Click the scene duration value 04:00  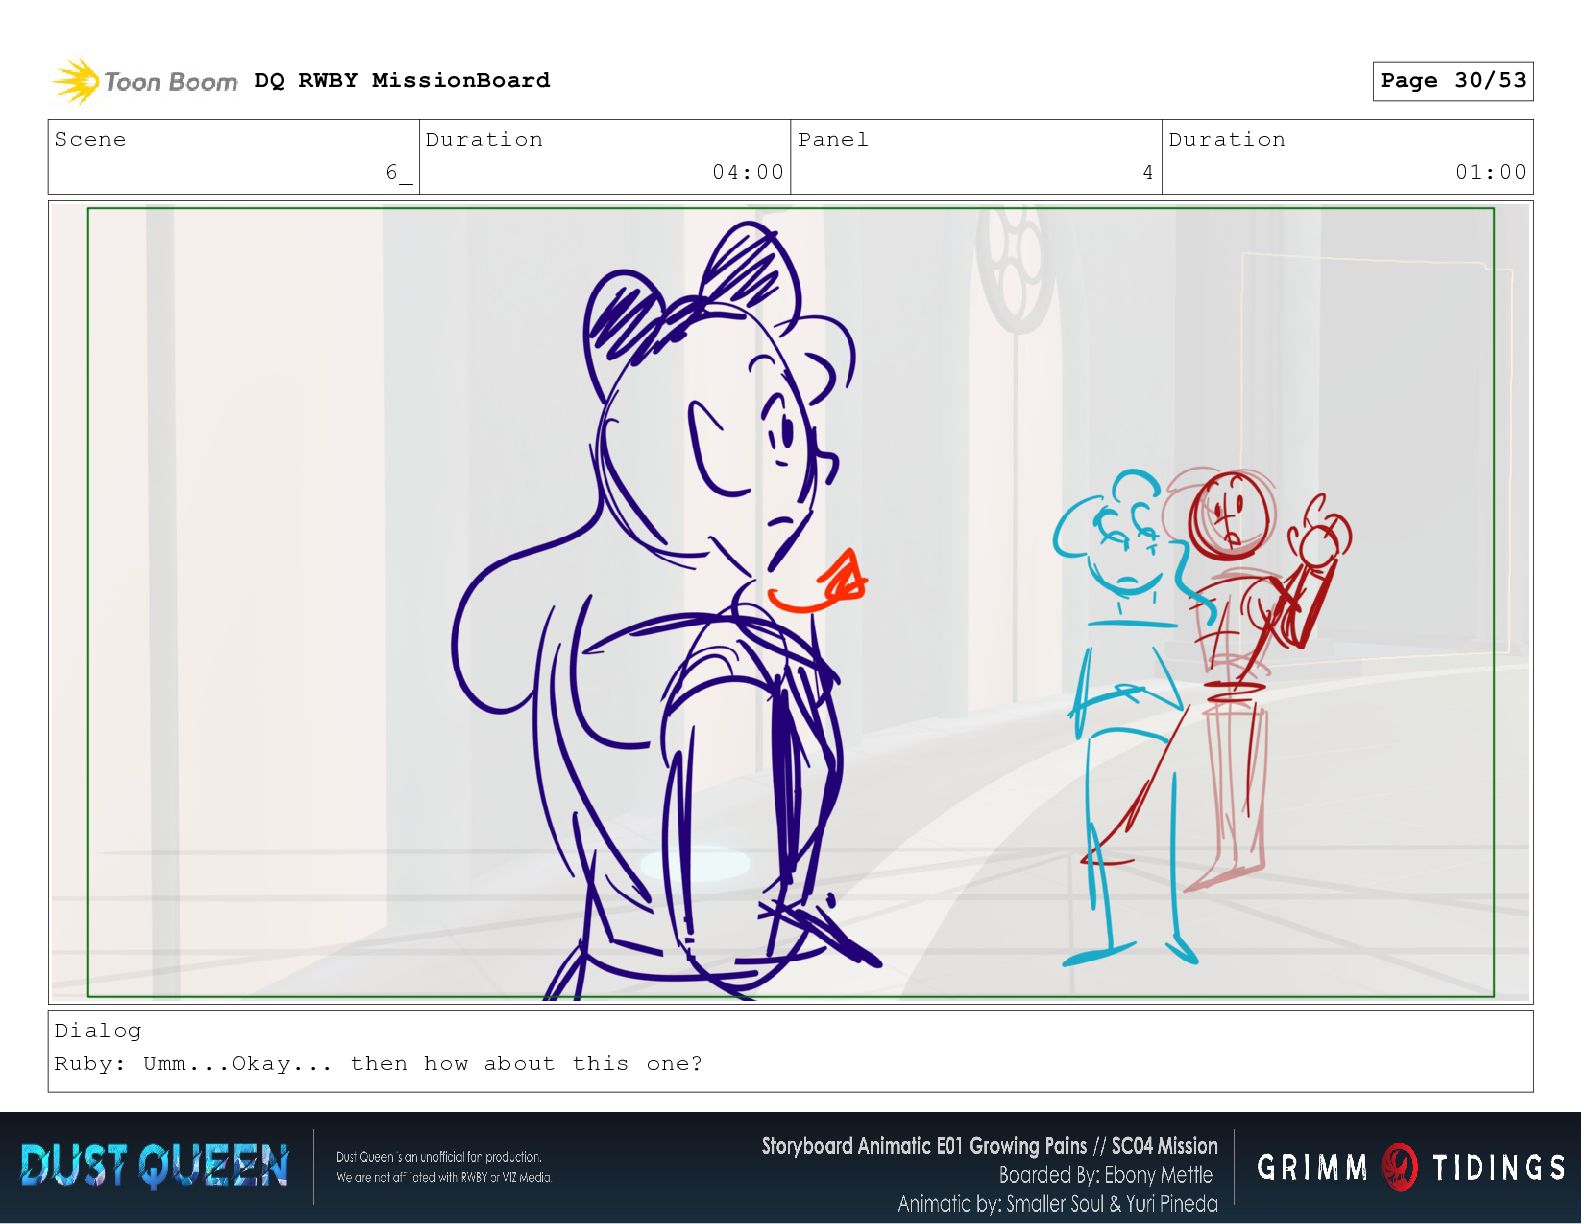coord(748,172)
